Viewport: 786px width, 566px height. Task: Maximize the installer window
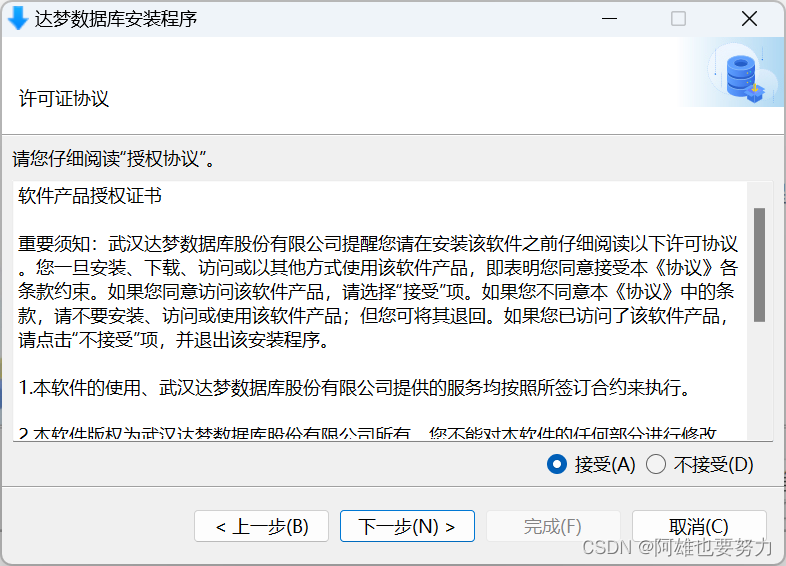click(678, 19)
